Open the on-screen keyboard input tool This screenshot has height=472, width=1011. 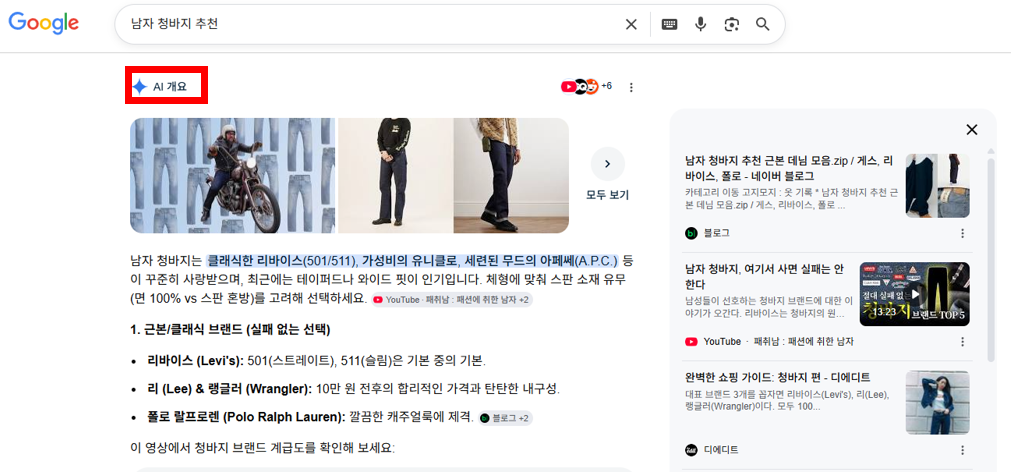tap(669, 25)
